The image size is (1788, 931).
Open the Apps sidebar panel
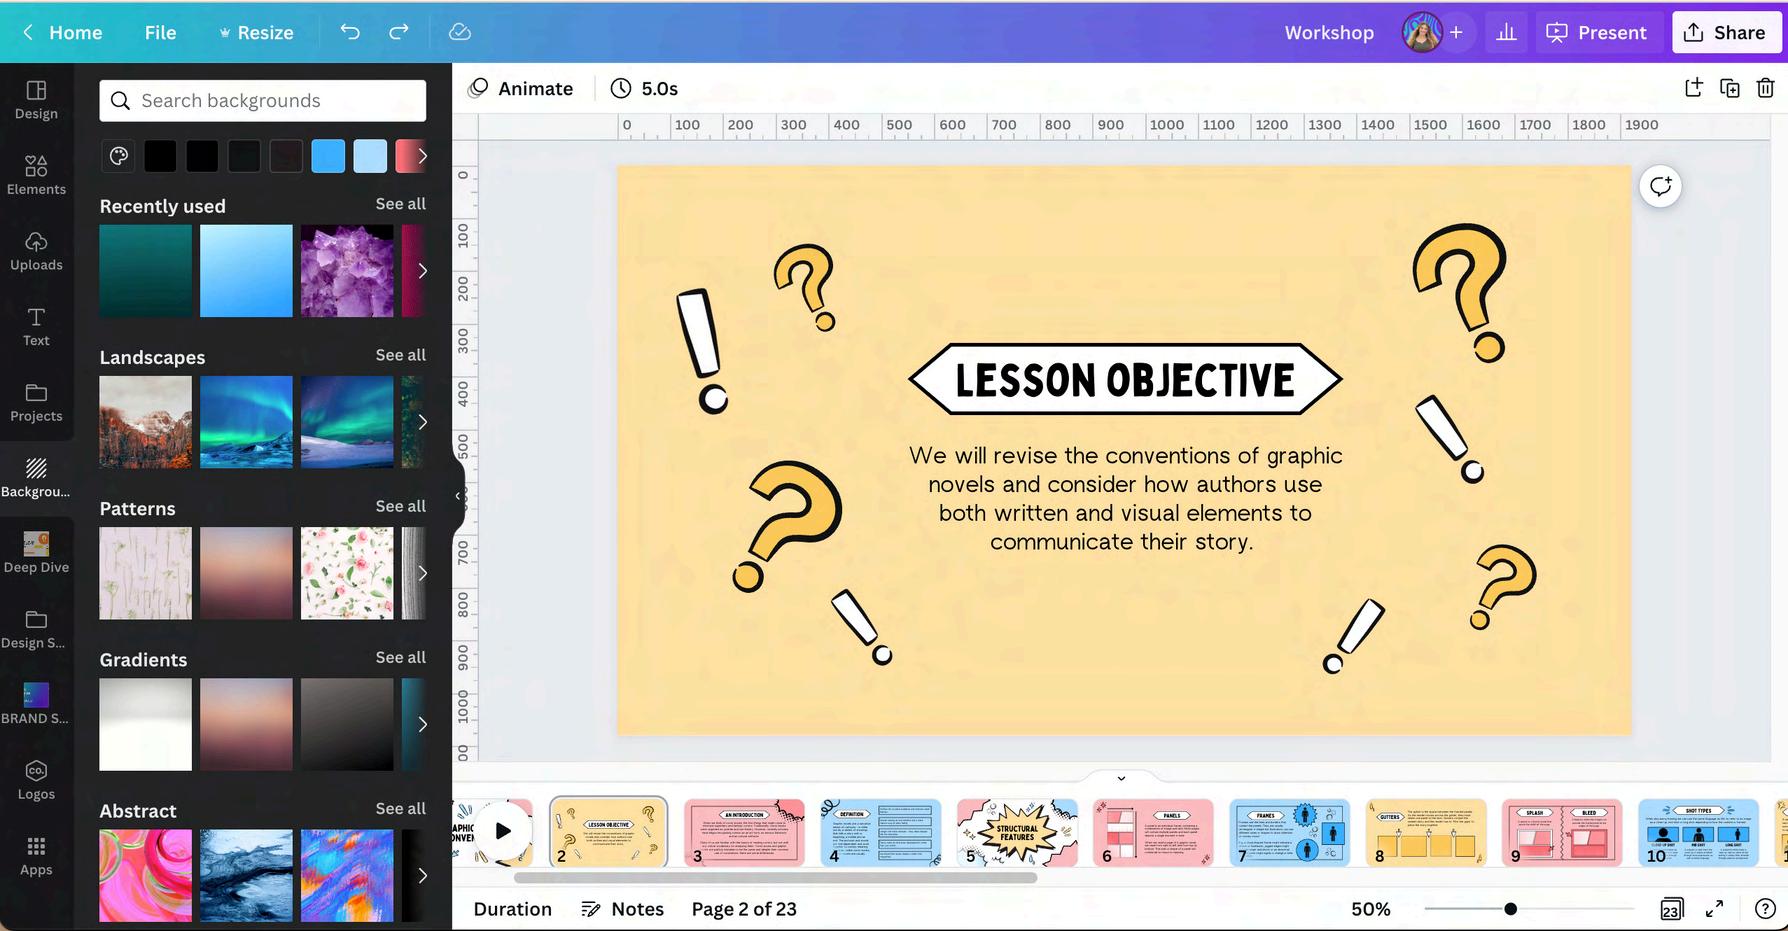click(x=36, y=856)
